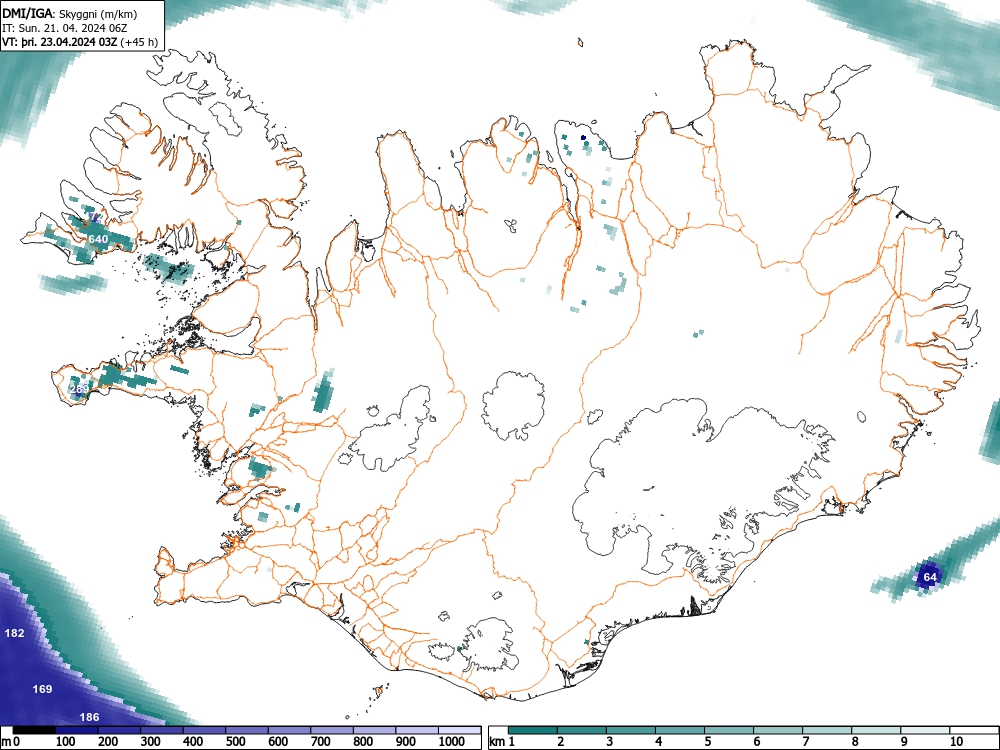Click the 500–600 m legend color swatch
The height and width of the screenshot is (750, 1000).
(247, 730)
